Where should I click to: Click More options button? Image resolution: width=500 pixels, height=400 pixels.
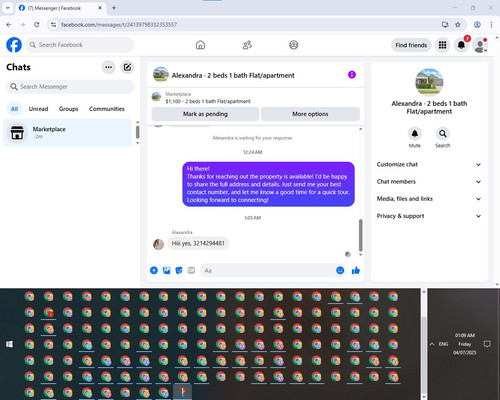[310, 114]
